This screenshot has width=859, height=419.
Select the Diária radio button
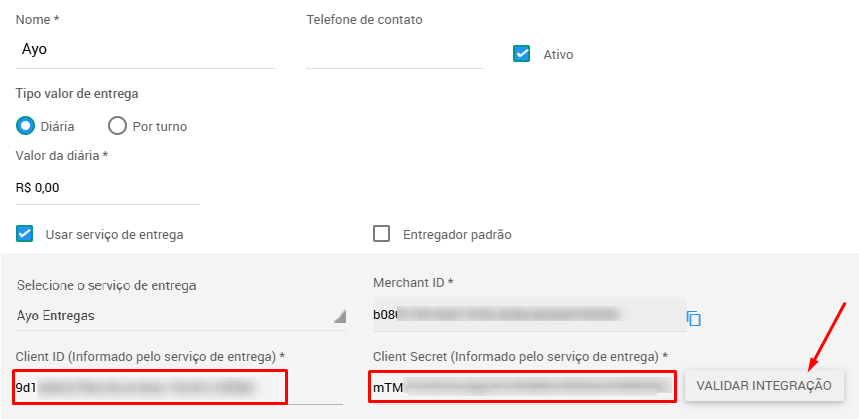pos(27,126)
